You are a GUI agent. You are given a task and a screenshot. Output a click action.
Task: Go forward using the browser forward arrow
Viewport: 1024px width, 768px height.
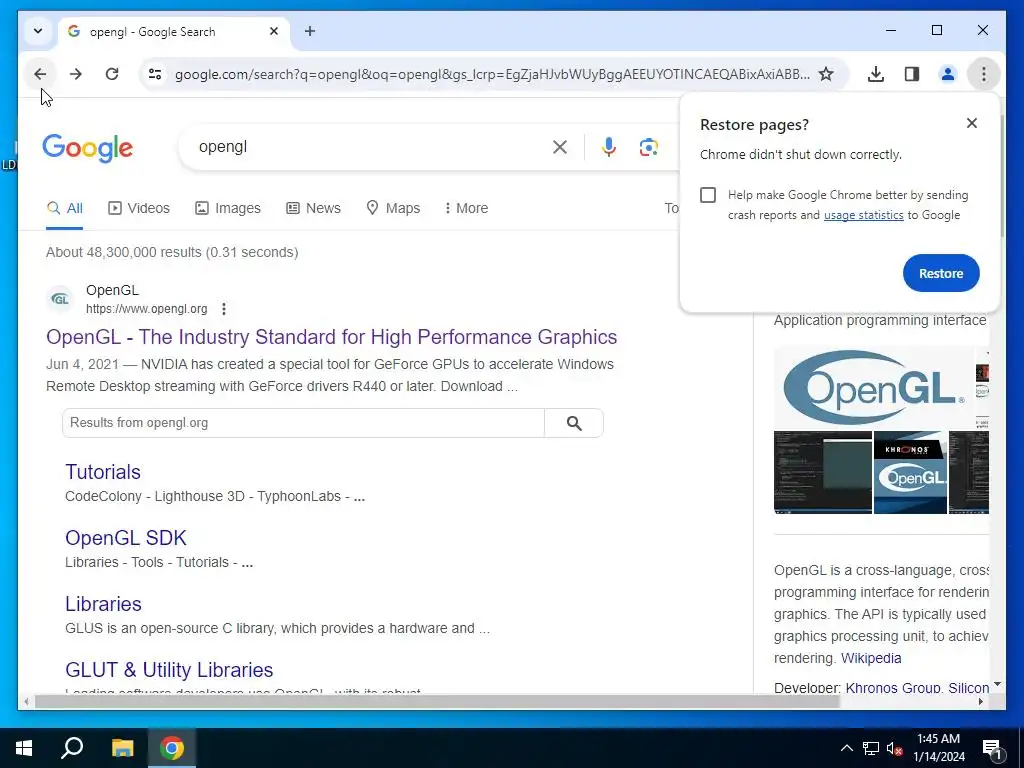coord(76,74)
